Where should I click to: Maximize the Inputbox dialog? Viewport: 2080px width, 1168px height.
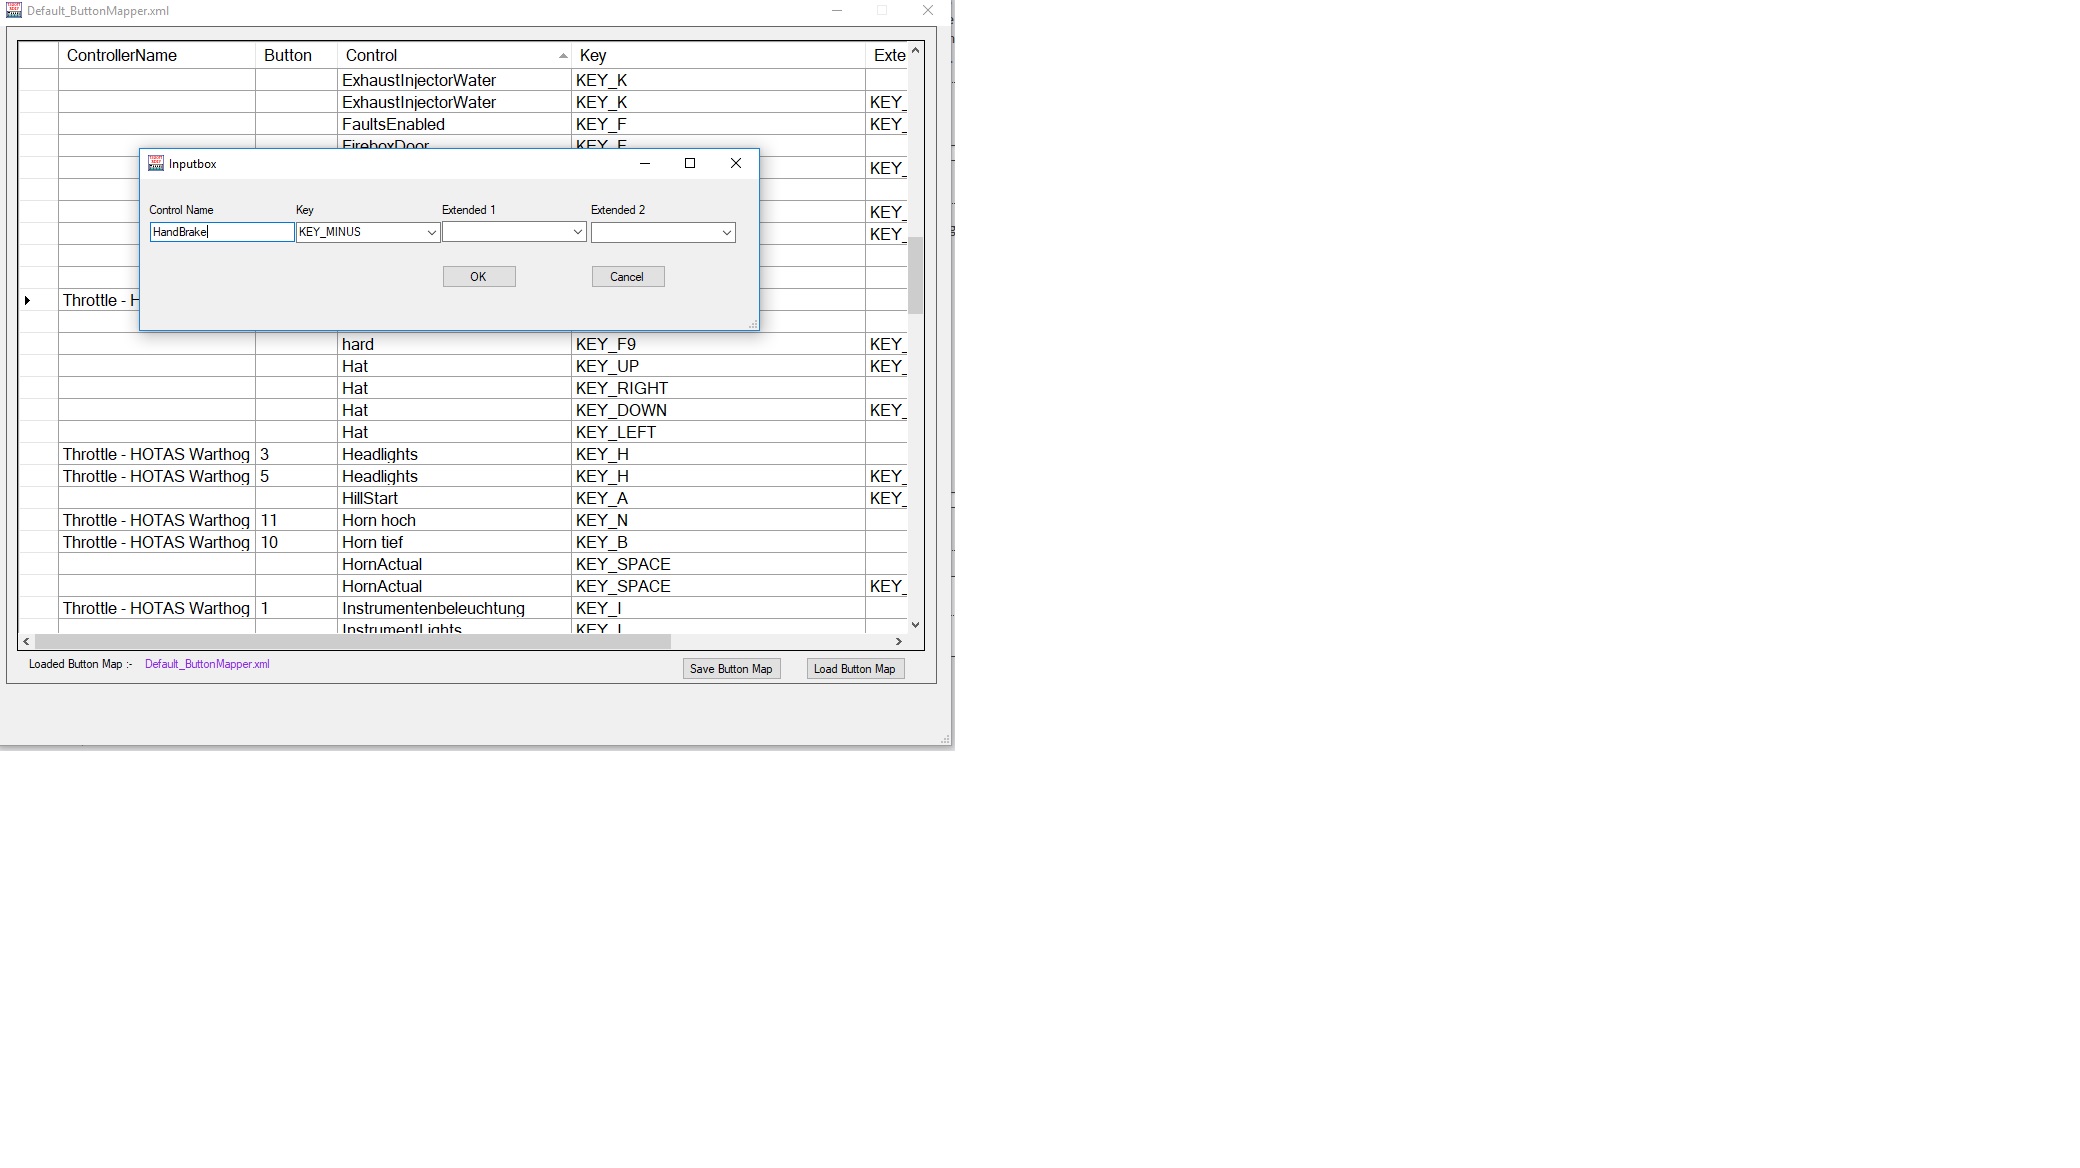tap(689, 163)
